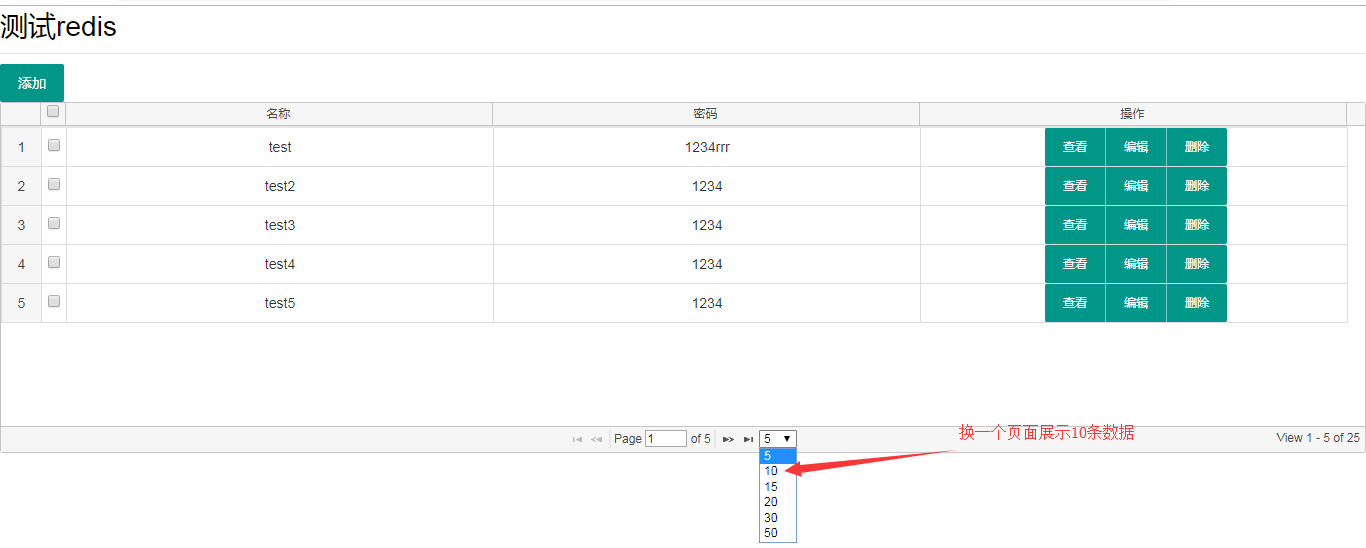Select 20 in page size list
1366x548 pixels.
778,502
